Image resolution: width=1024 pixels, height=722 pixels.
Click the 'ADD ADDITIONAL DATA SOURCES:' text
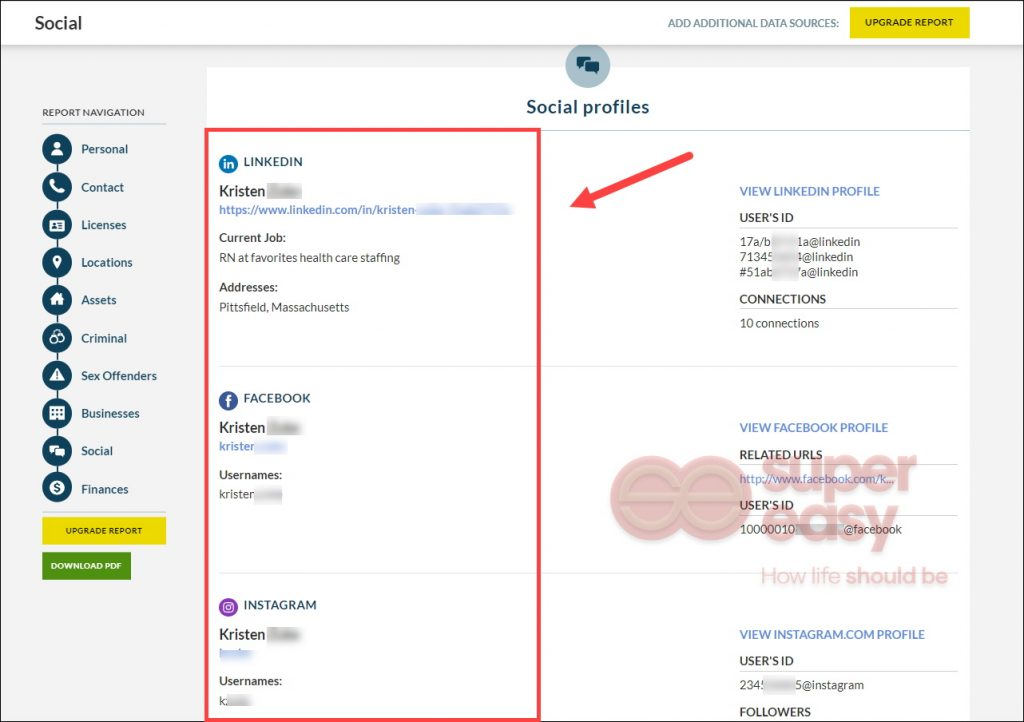[753, 23]
